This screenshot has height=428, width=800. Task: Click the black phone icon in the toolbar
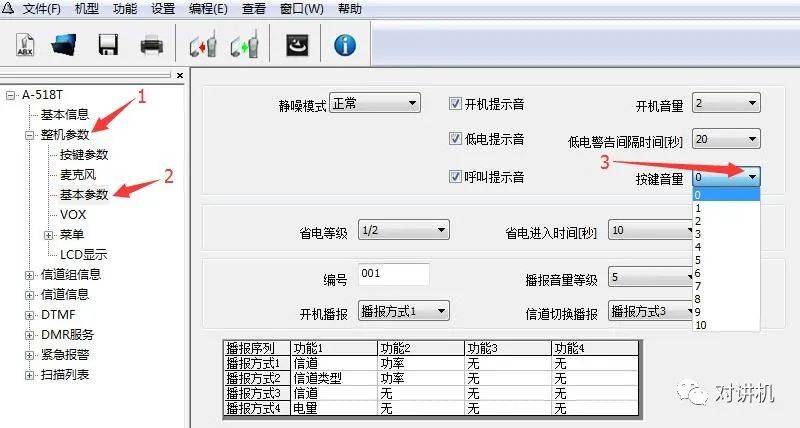[298, 45]
